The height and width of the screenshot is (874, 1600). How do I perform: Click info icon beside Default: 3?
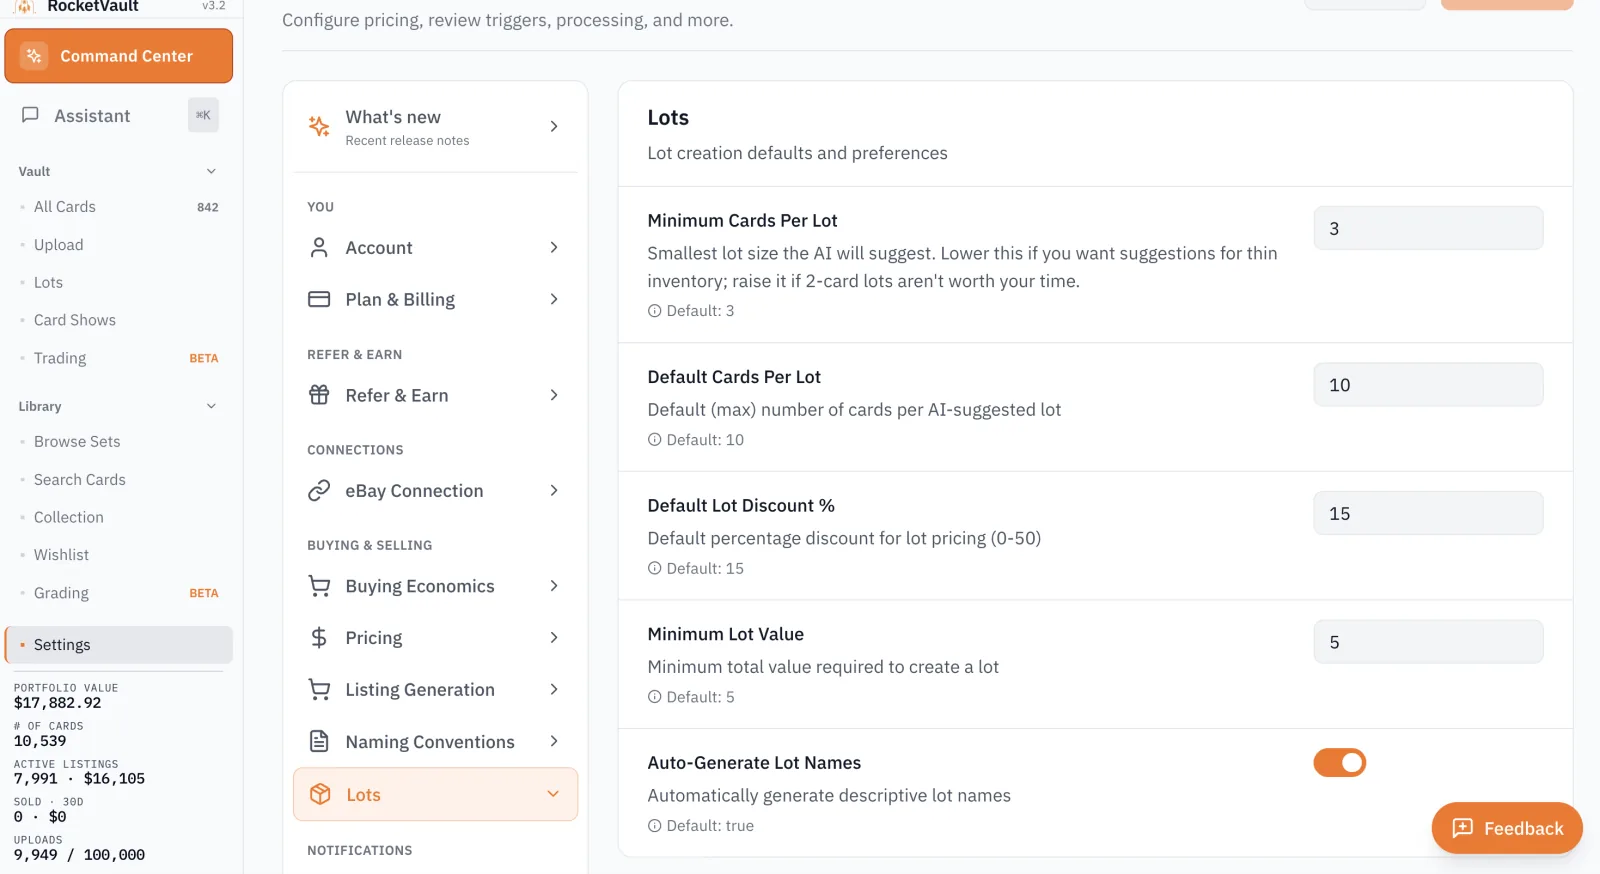pos(655,311)
